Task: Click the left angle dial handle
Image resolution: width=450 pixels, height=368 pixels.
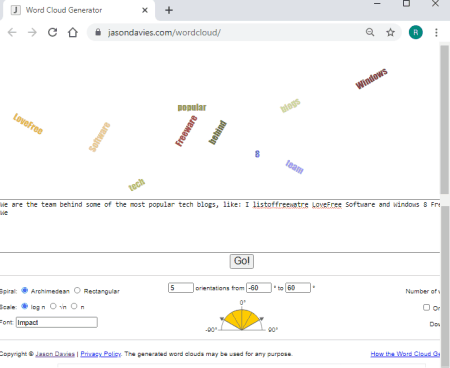Action: tap(222, 319)
